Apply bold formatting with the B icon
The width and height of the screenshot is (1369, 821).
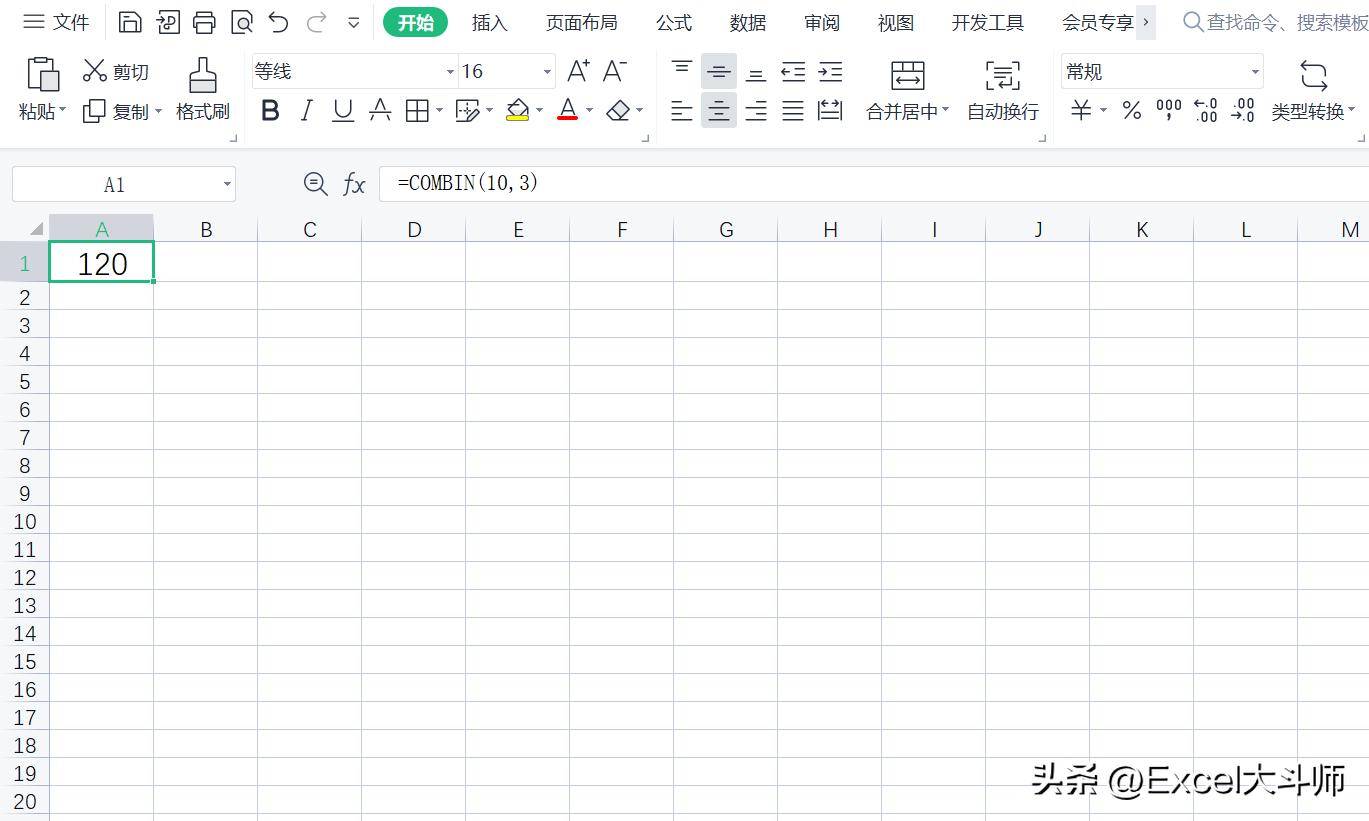(269, 110)
